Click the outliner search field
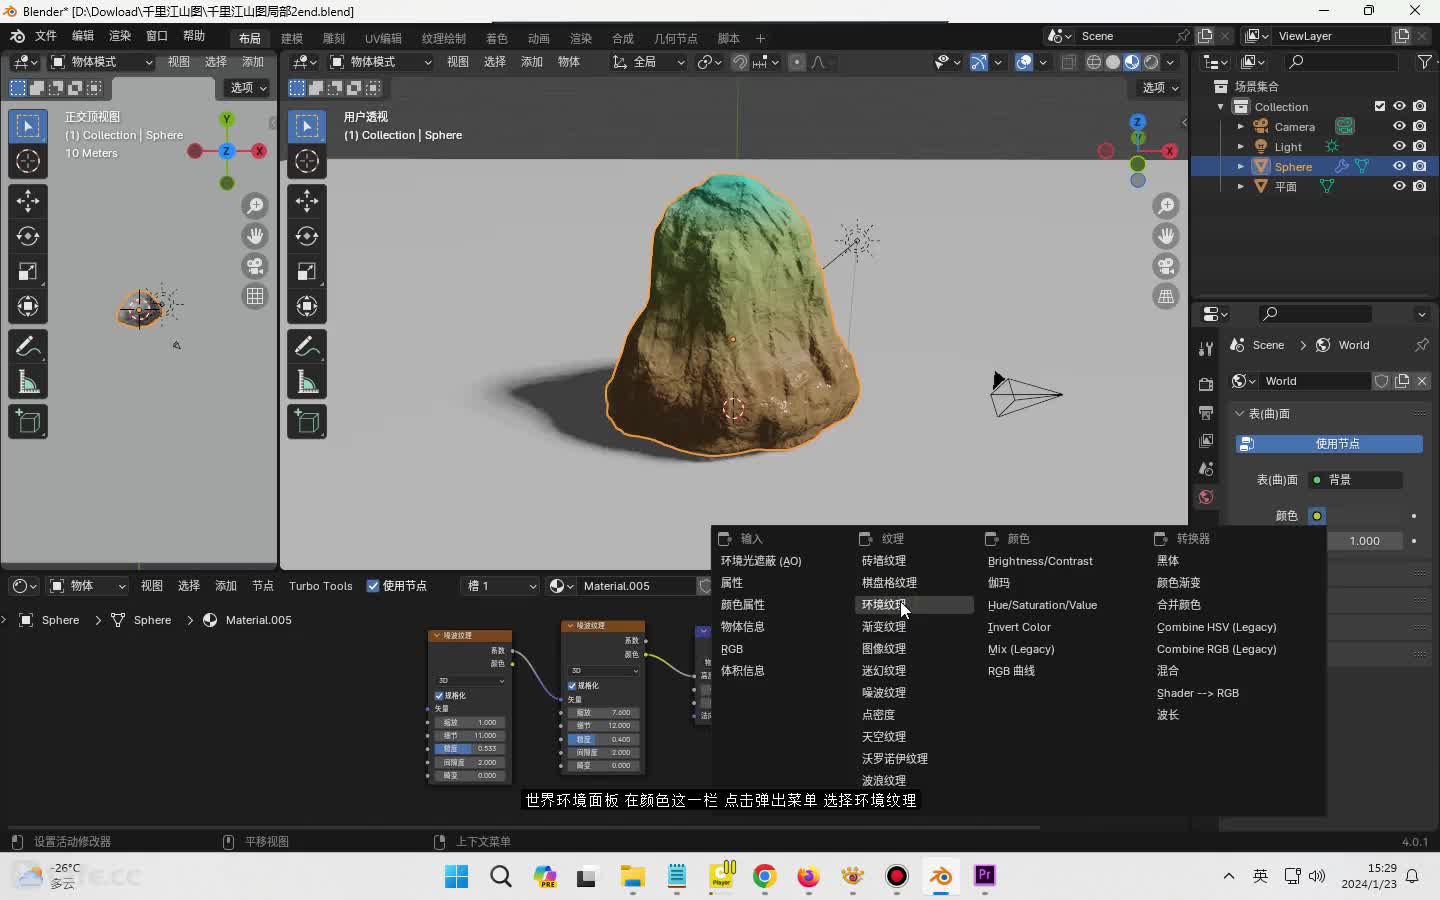This screenshot has width=1440, height=900. pos(1340,62)
